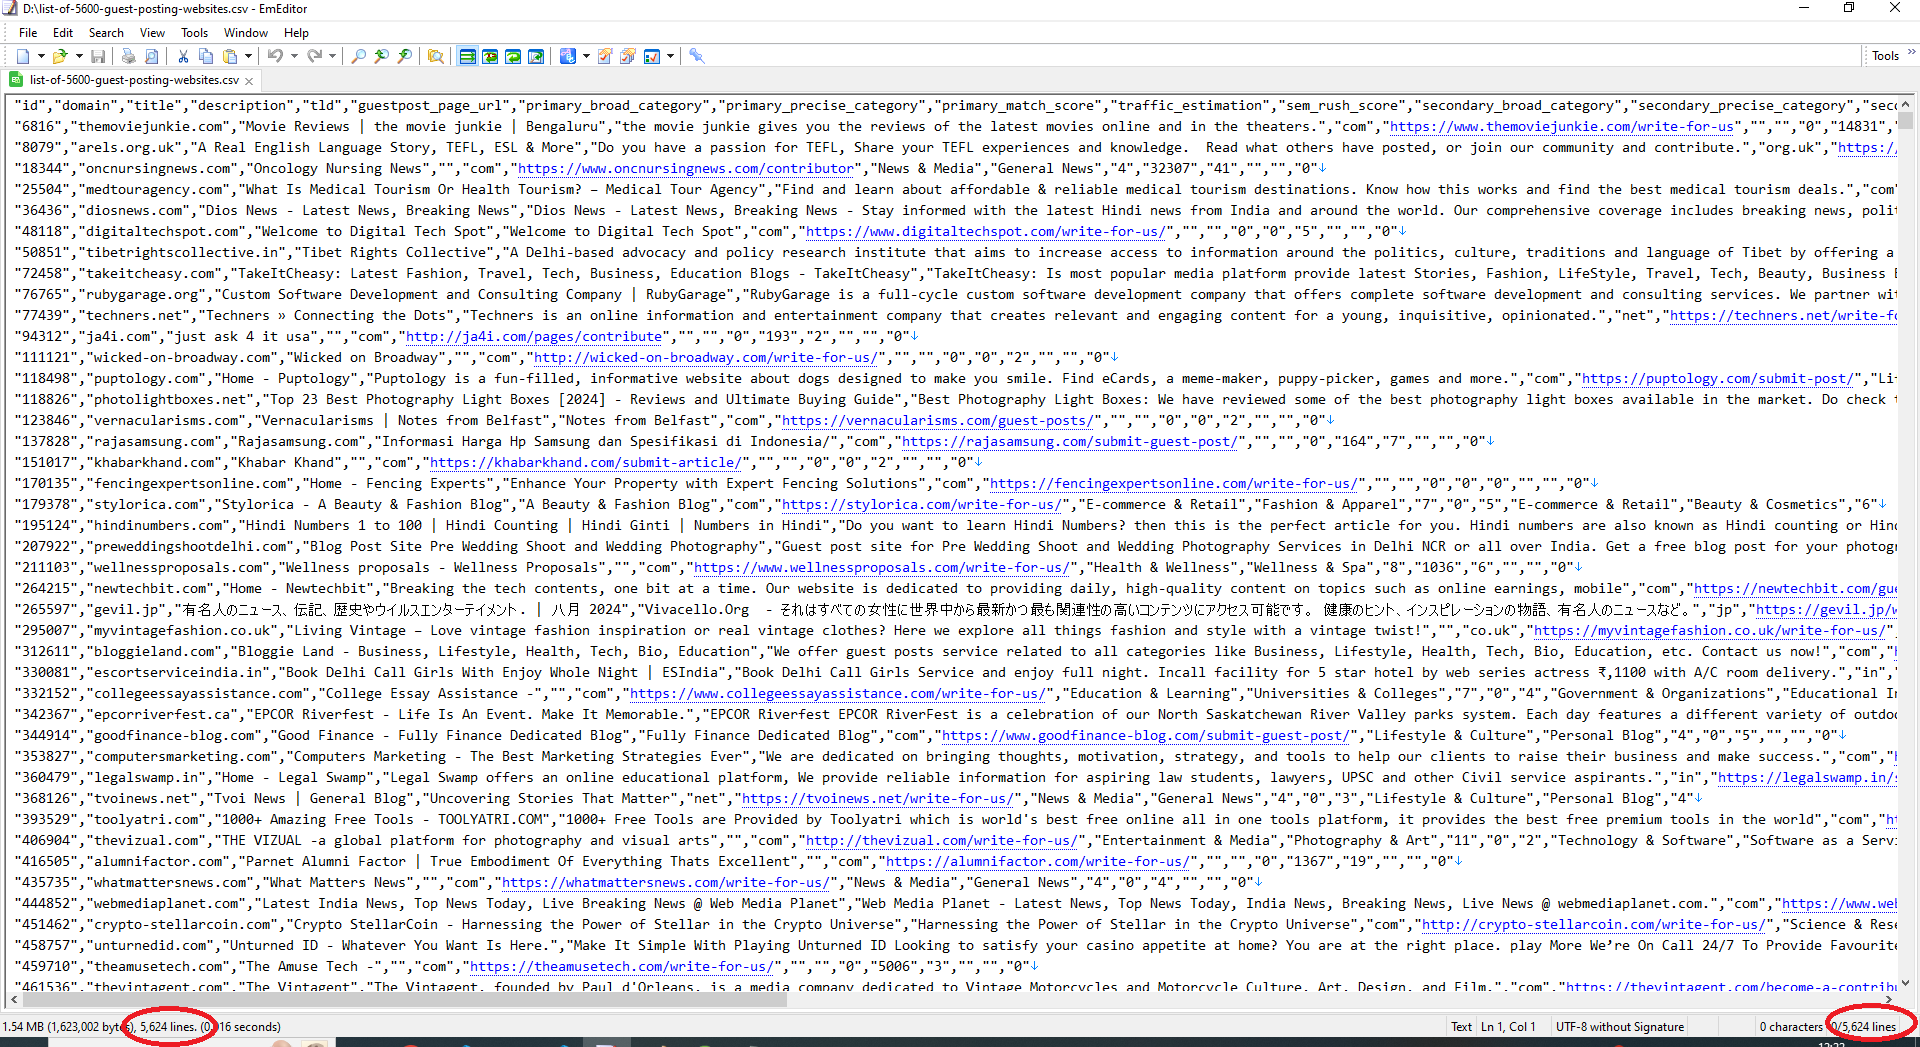The width and height of the screenshot is (1920, 1047).
Task: Click the Paste toolbar icon
Action: click(230, 55)
